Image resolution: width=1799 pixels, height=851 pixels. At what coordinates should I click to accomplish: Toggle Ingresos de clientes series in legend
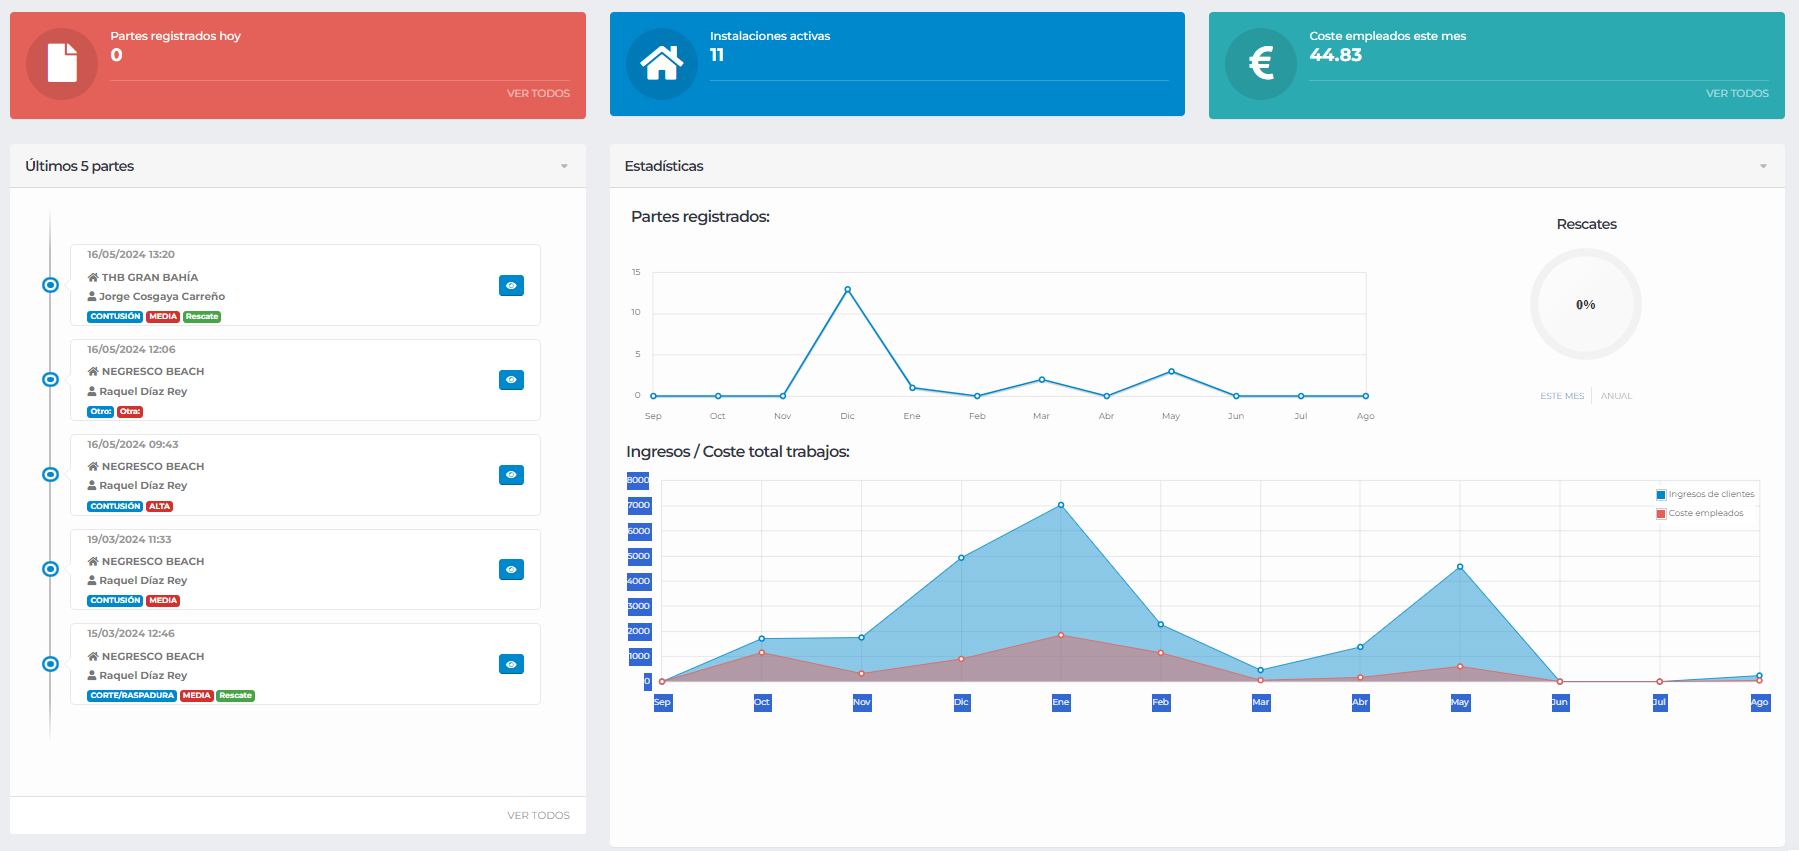point(1704,494)
